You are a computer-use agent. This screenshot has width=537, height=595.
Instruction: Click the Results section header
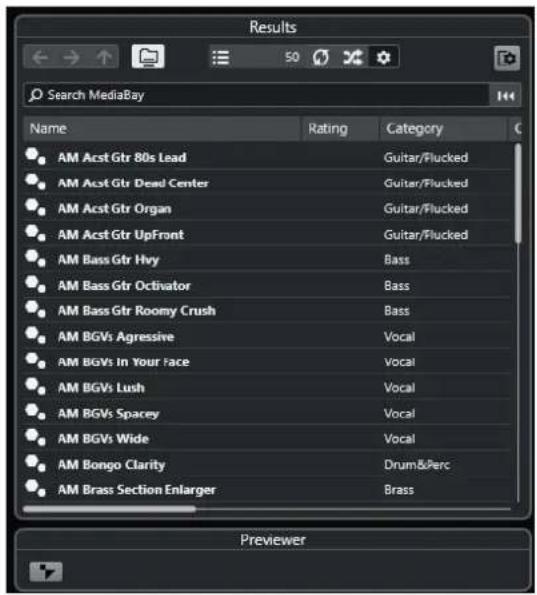click(272, 27)
